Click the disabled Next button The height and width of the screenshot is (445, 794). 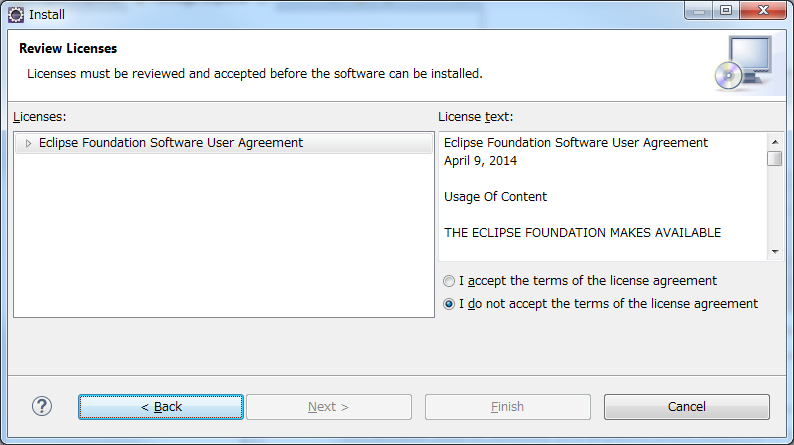(329, 407)
